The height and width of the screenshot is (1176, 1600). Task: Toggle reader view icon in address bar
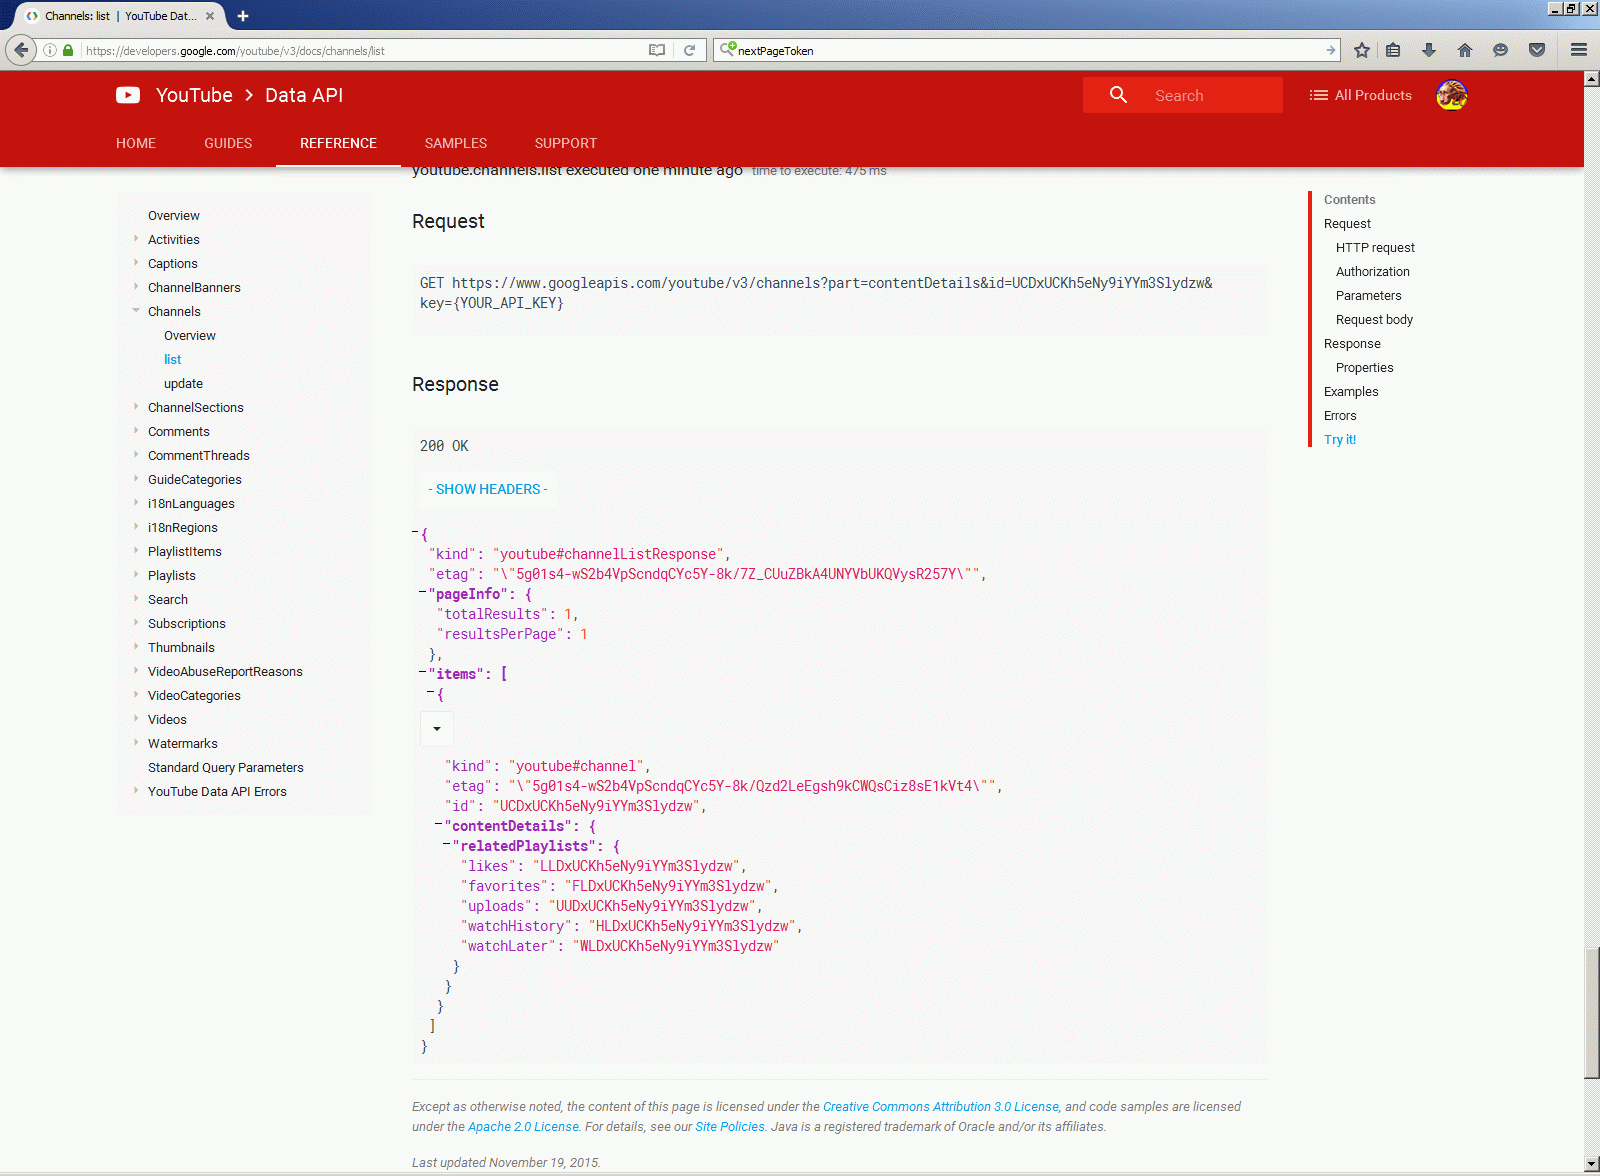click(657, 50)
